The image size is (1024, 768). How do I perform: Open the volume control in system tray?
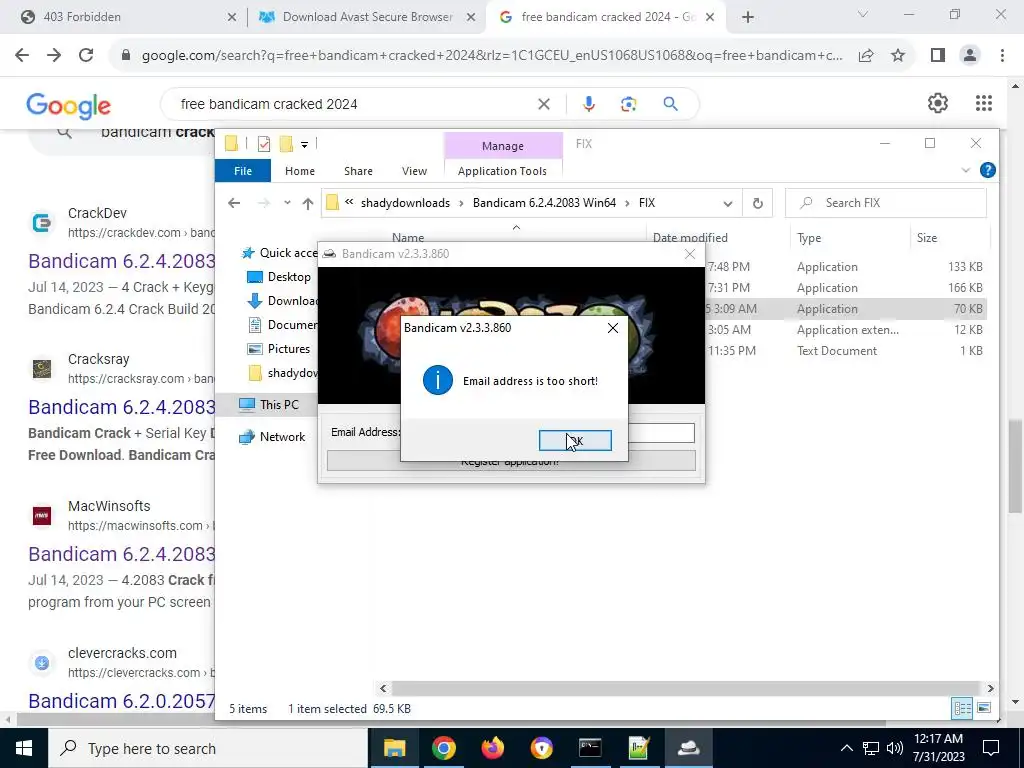pyautogui.click(x=895, y=748)
